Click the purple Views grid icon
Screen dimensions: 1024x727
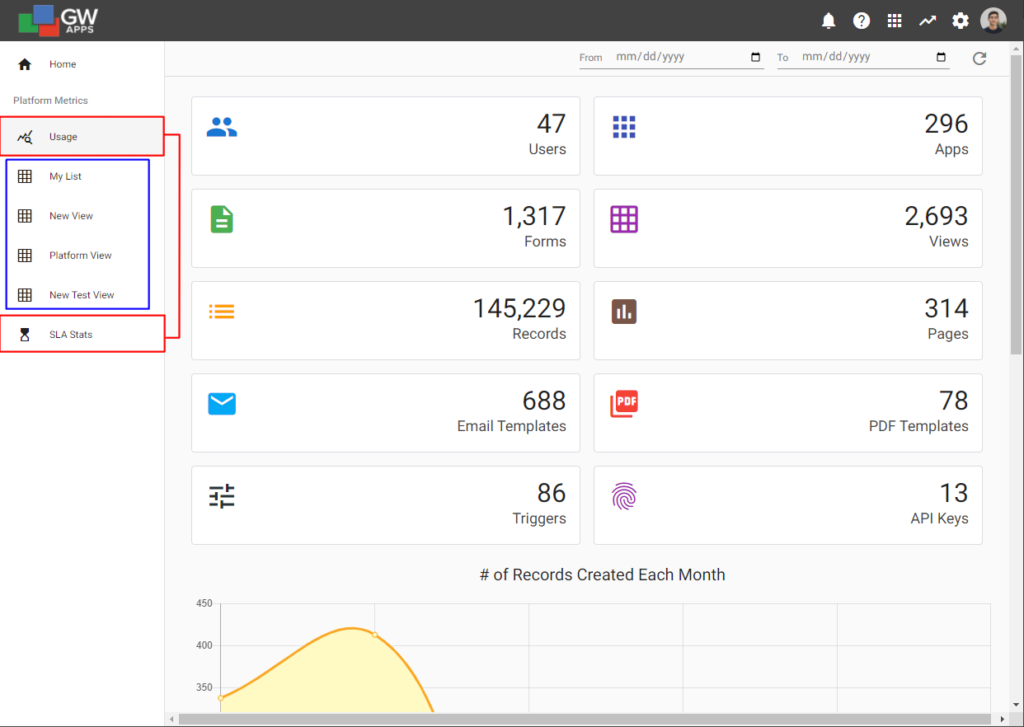[624, 219]
